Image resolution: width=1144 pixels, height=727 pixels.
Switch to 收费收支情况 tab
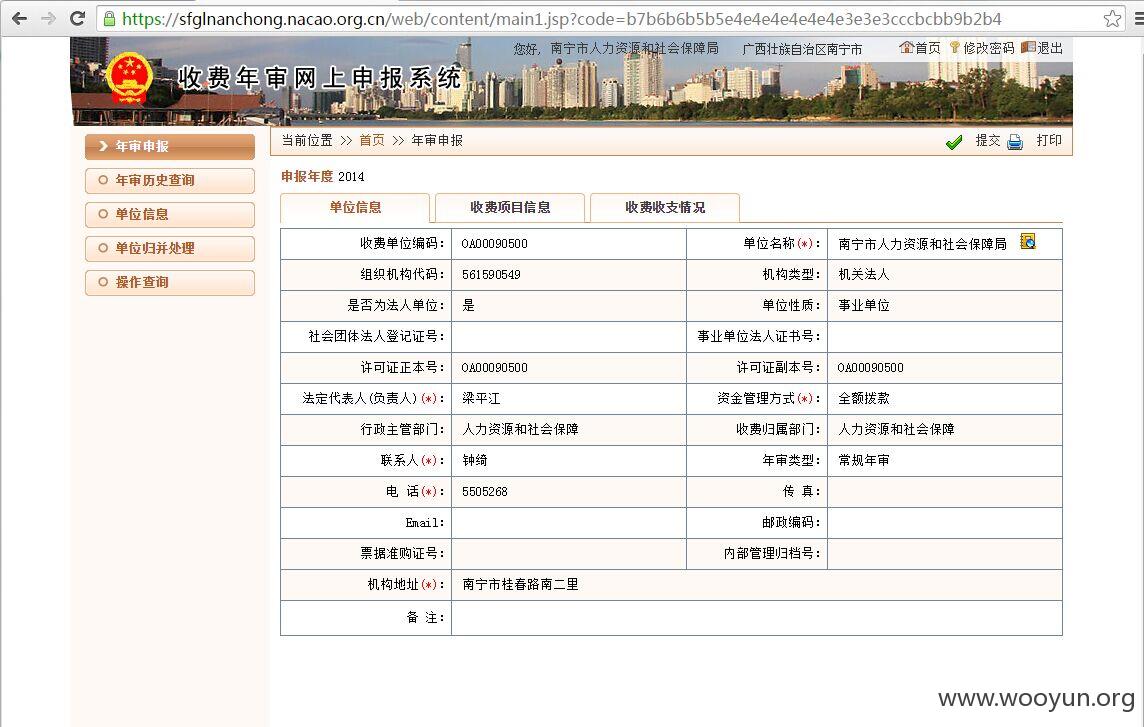point(665,207)
